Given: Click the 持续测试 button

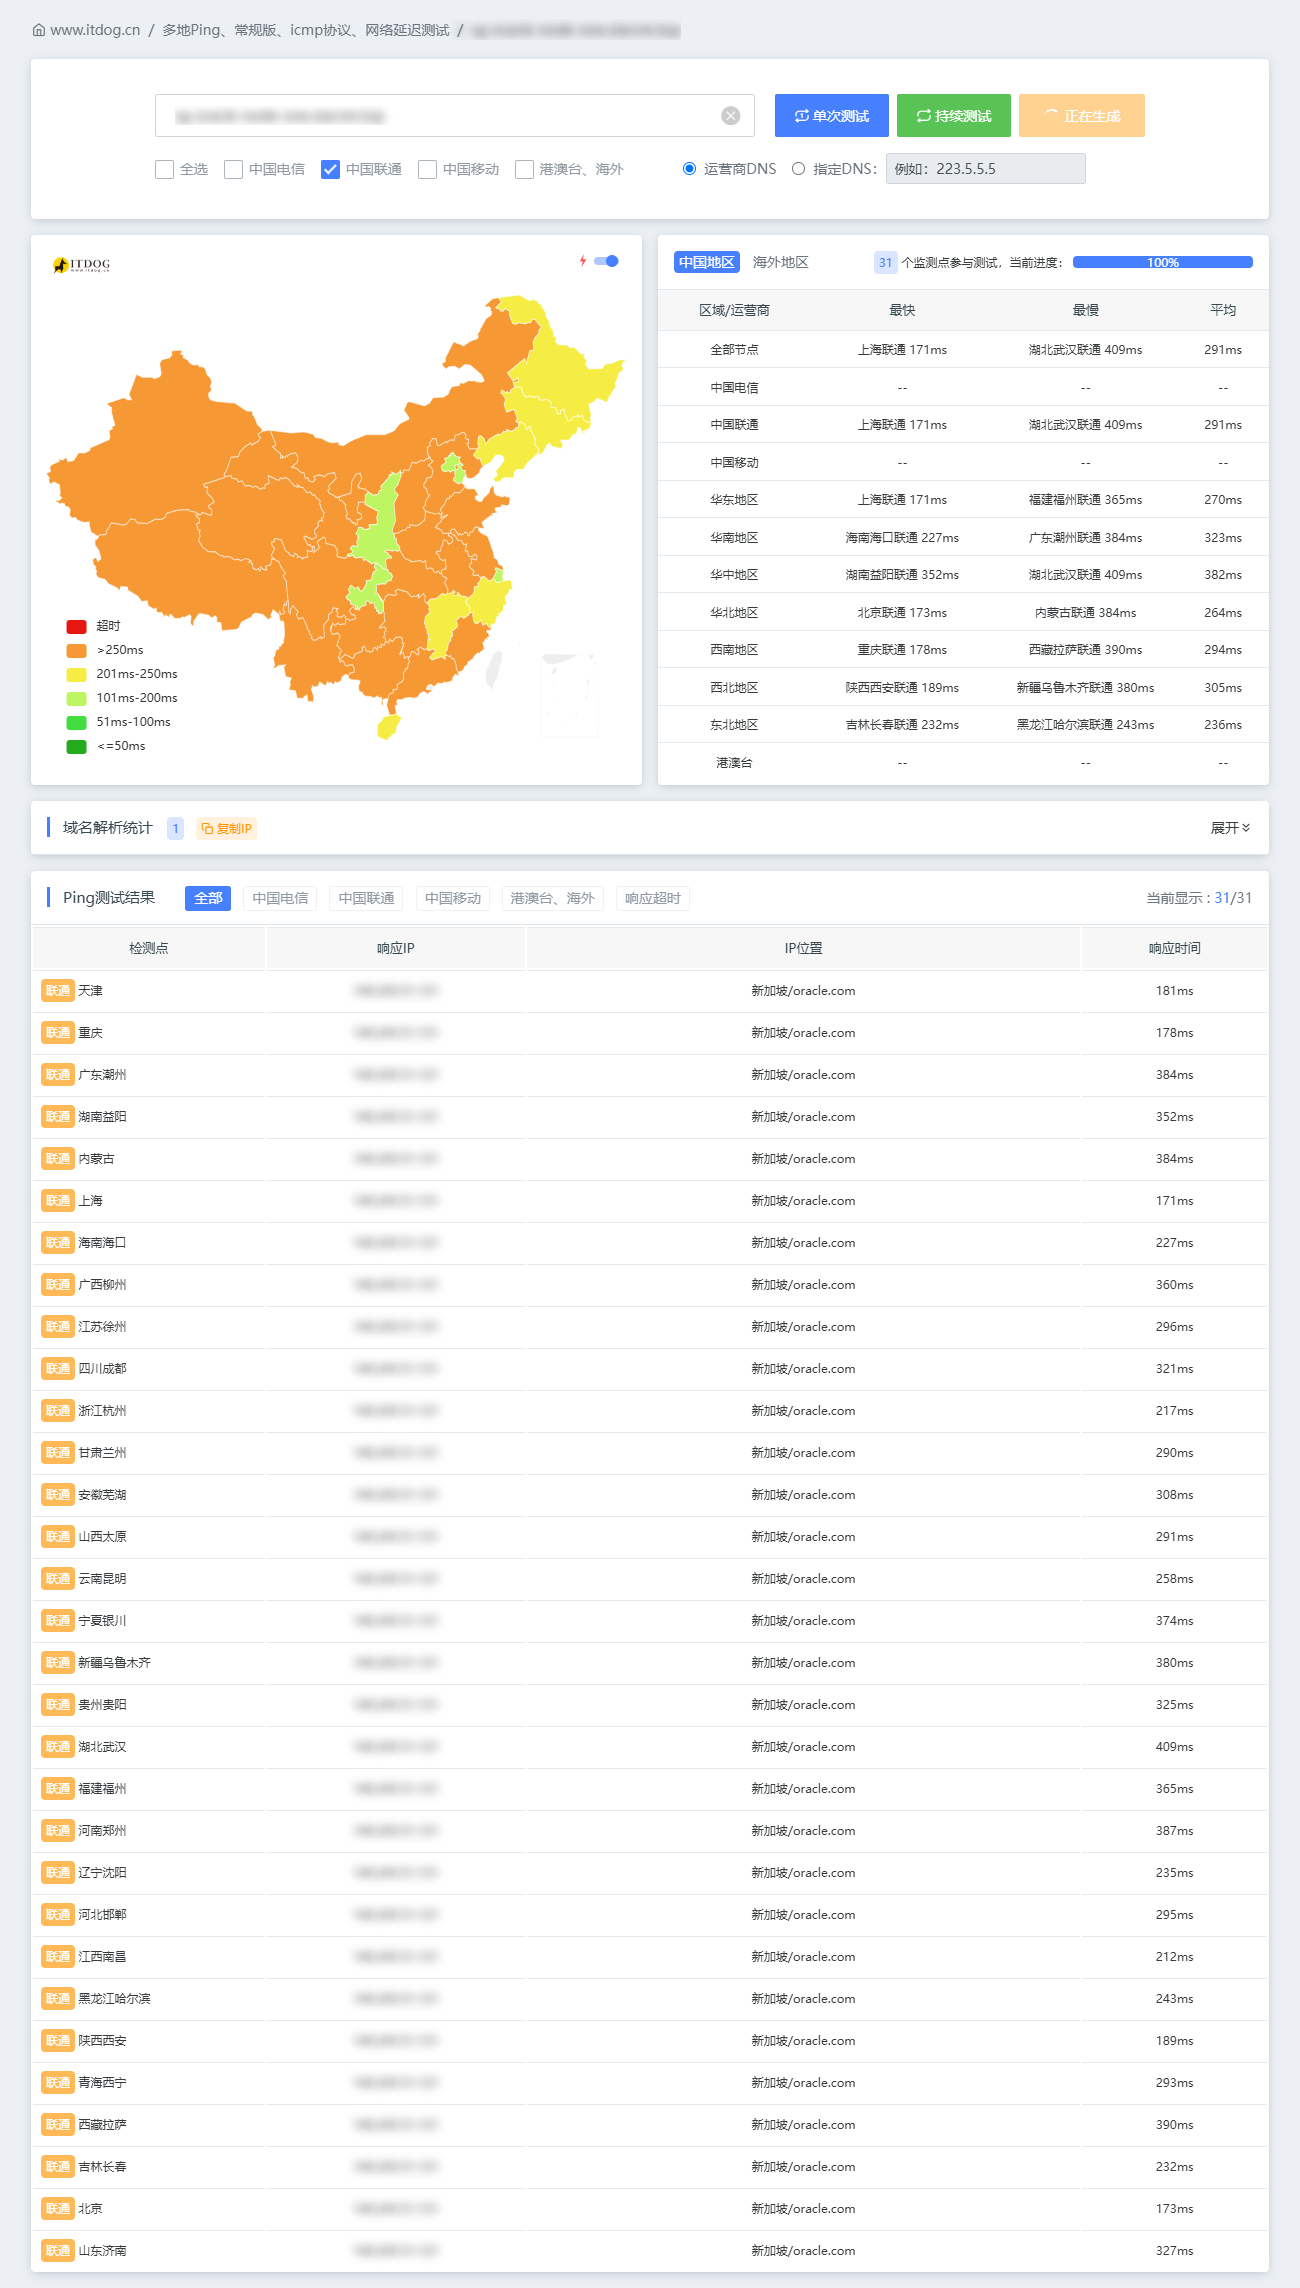Looking at the screenshot, I should click(954, 116).
